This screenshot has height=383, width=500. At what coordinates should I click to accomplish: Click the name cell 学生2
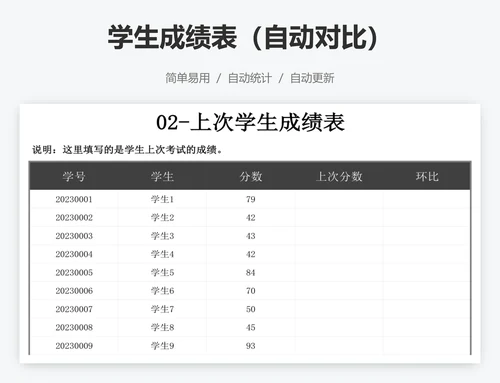(162, 218)
